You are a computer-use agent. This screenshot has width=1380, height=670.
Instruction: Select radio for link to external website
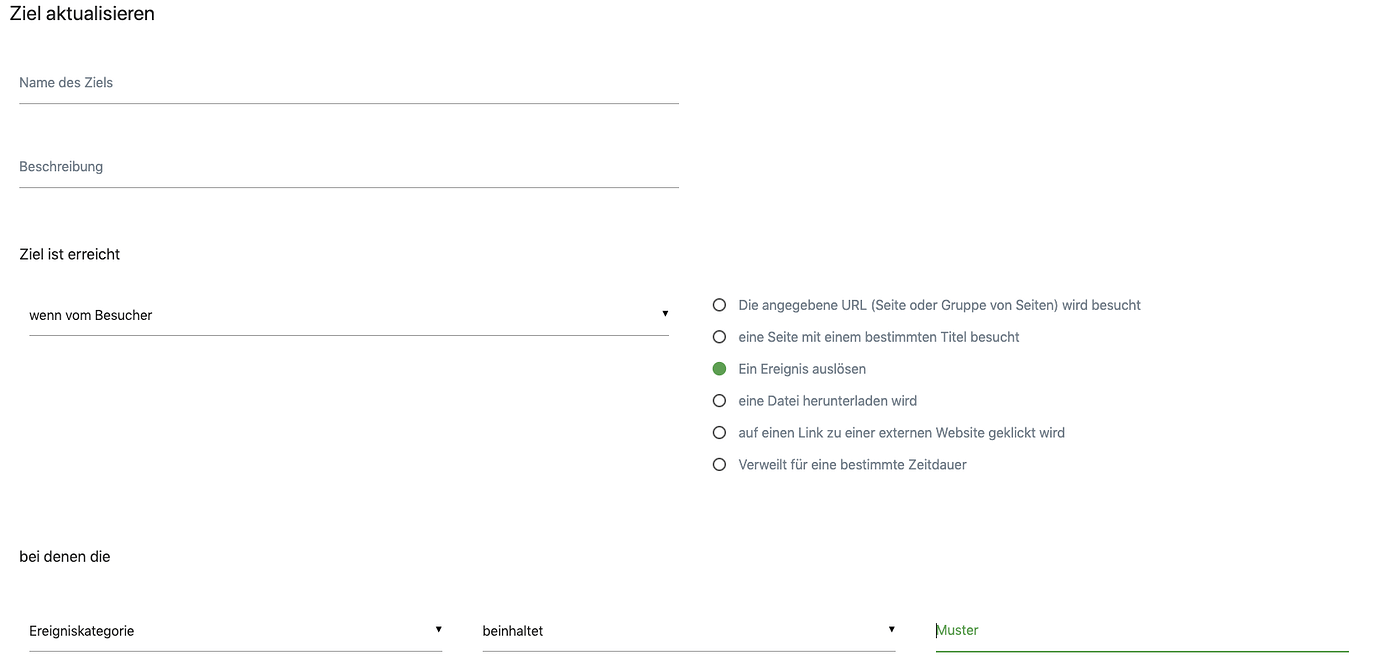719,433
